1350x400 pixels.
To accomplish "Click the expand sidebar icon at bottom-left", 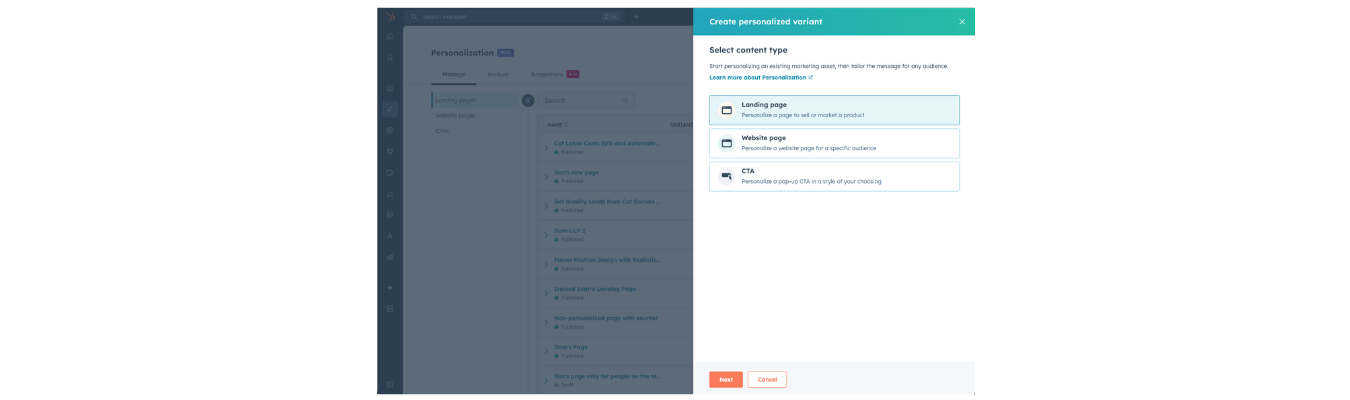I will pyautogui.click(x=390, y=384).
